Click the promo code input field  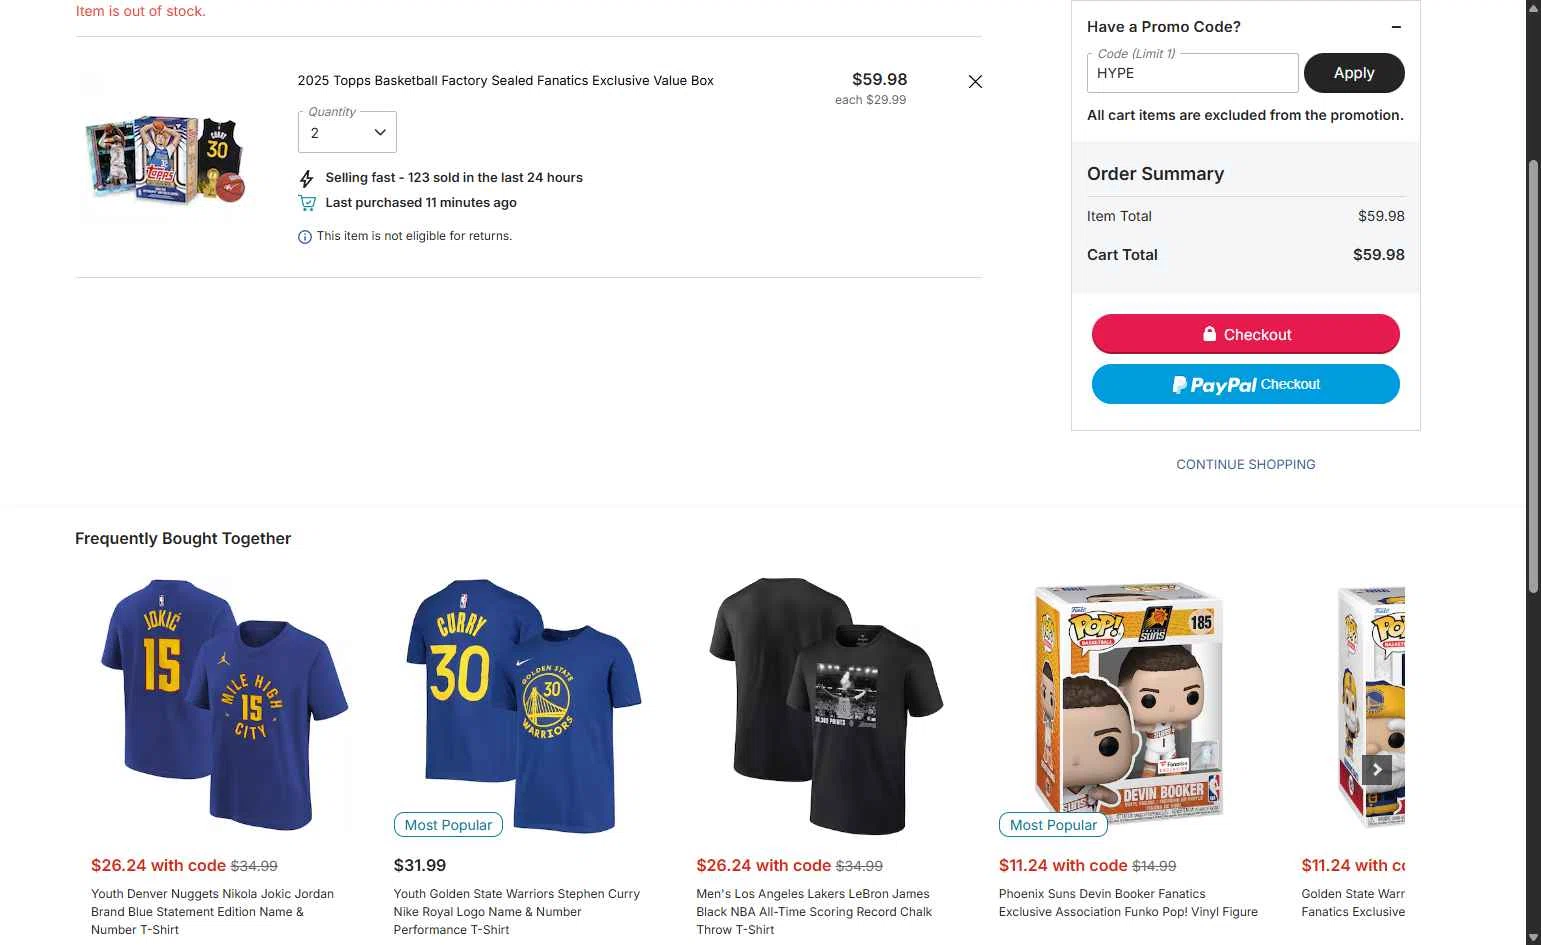click(1192, 73)
